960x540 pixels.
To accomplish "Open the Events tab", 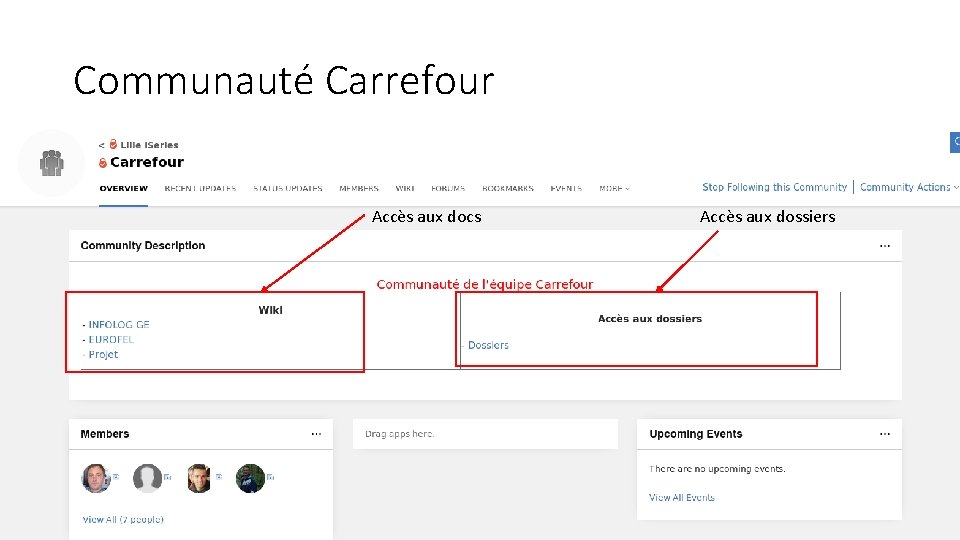I will click(566, 189).
